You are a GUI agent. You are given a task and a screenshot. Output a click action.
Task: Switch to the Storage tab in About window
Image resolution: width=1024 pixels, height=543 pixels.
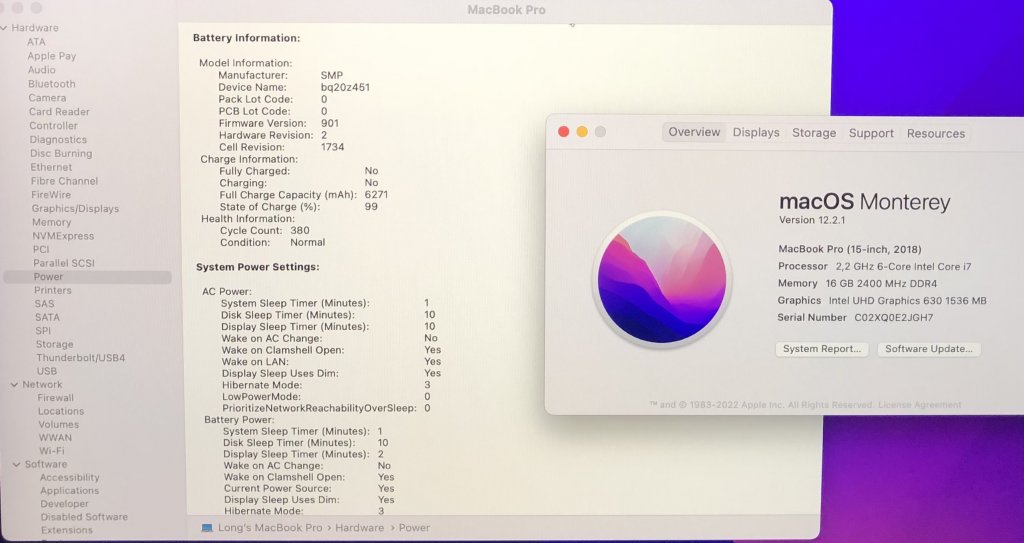click(814, 133)
